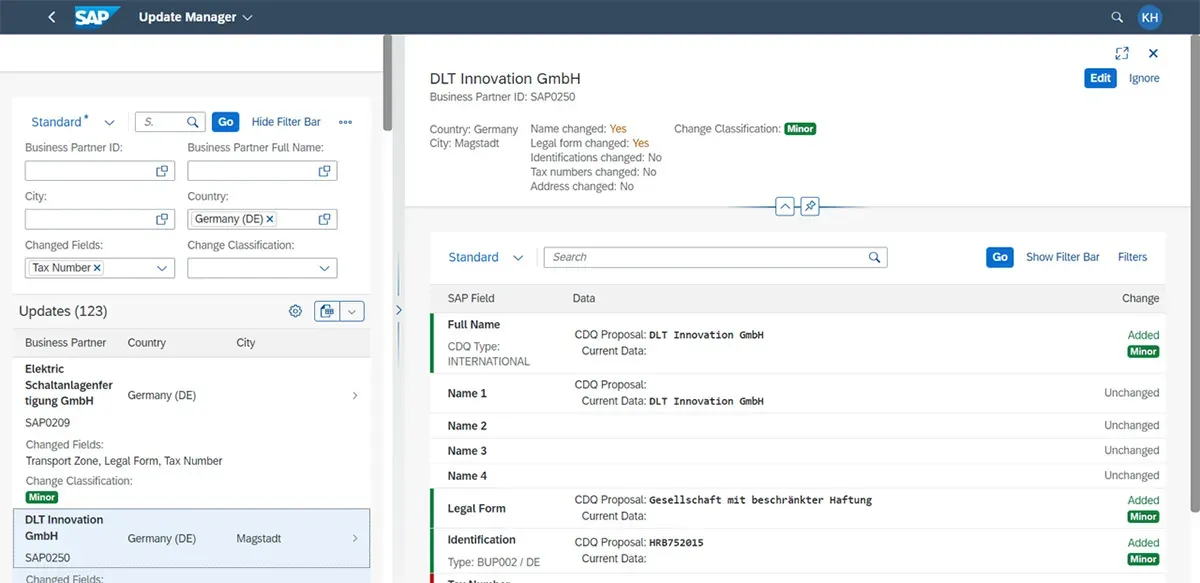Click the magnifier in left search field
Image resolution: width=1200 pixels, height=583 pixels.
194,122
